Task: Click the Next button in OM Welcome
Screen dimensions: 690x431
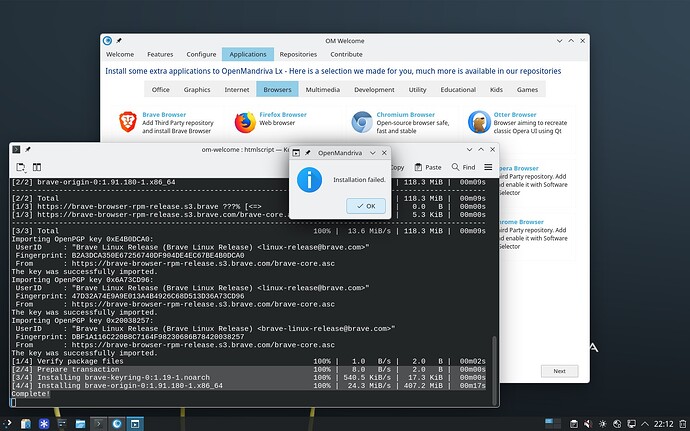Action: point(559,371)
